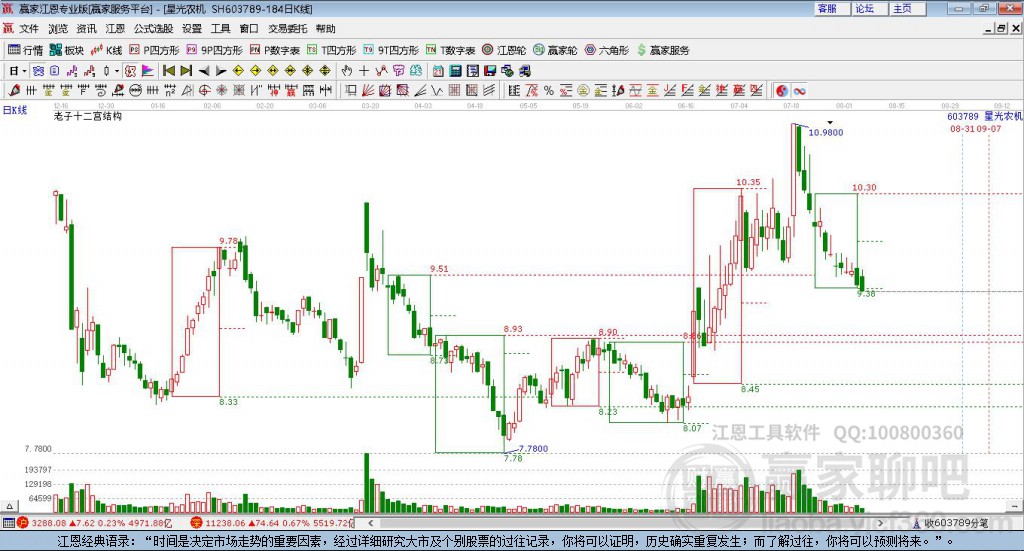The height and width of the screenshot is (551, 1024).
Task: Open the P四方形 tool
Action: [x=154, y=50]
